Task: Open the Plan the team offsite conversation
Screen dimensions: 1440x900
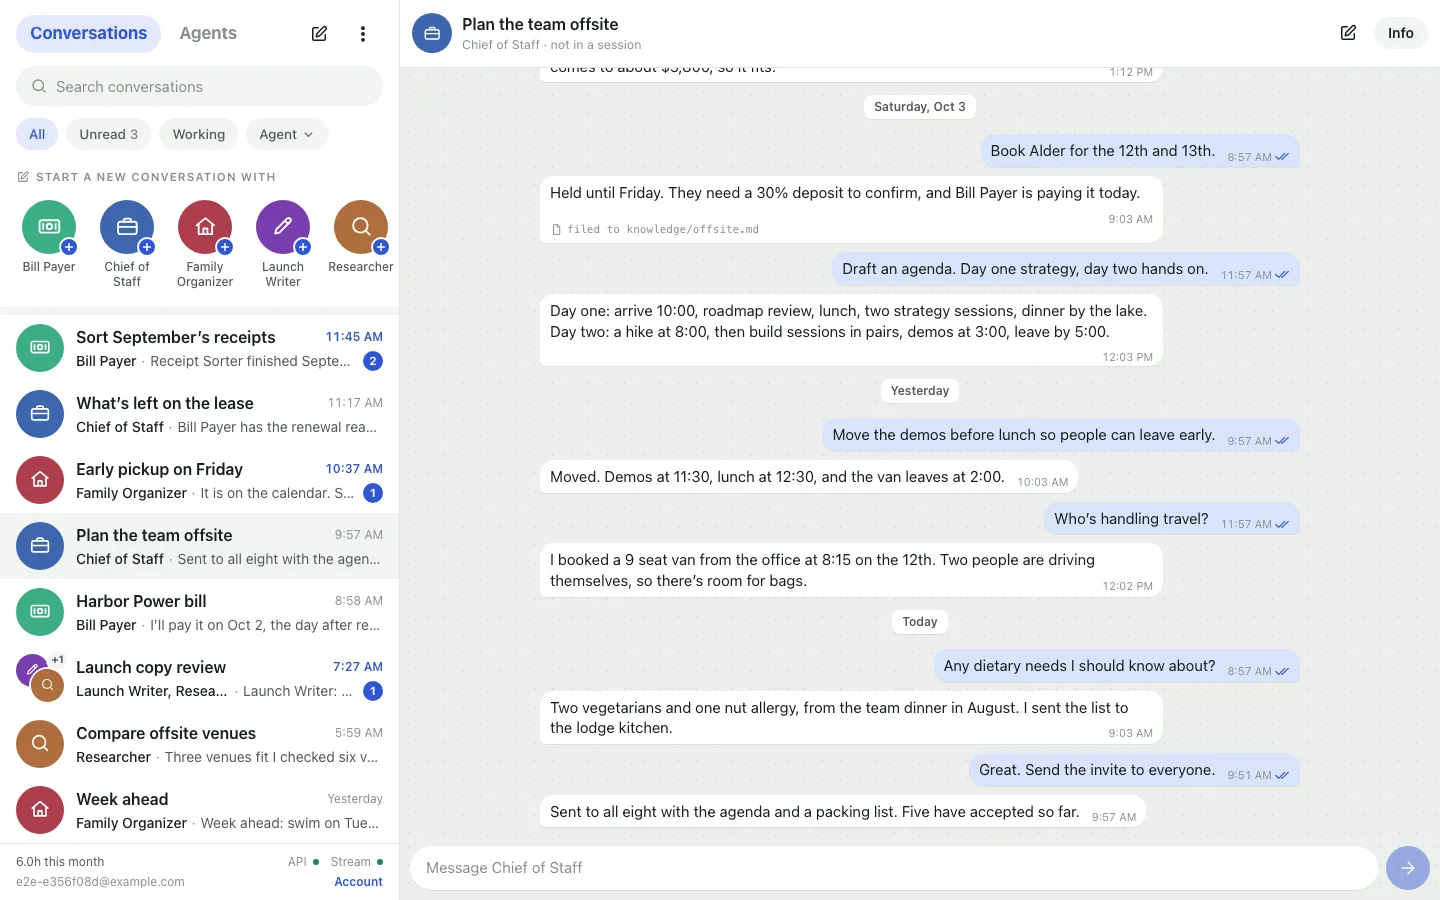Action: (199, 546)
